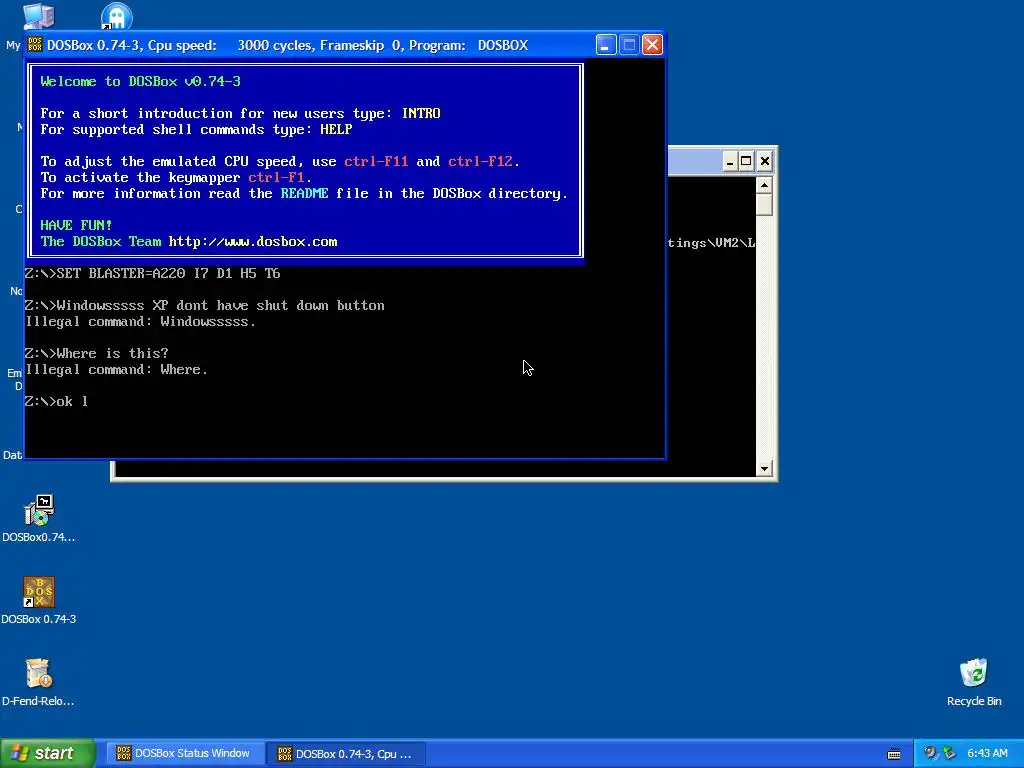Click the 'SET BLASTER=A220 I7 D1 H5 T6' line
Image resolution: width=1024 pixels, height=768 pixels.
153,273
